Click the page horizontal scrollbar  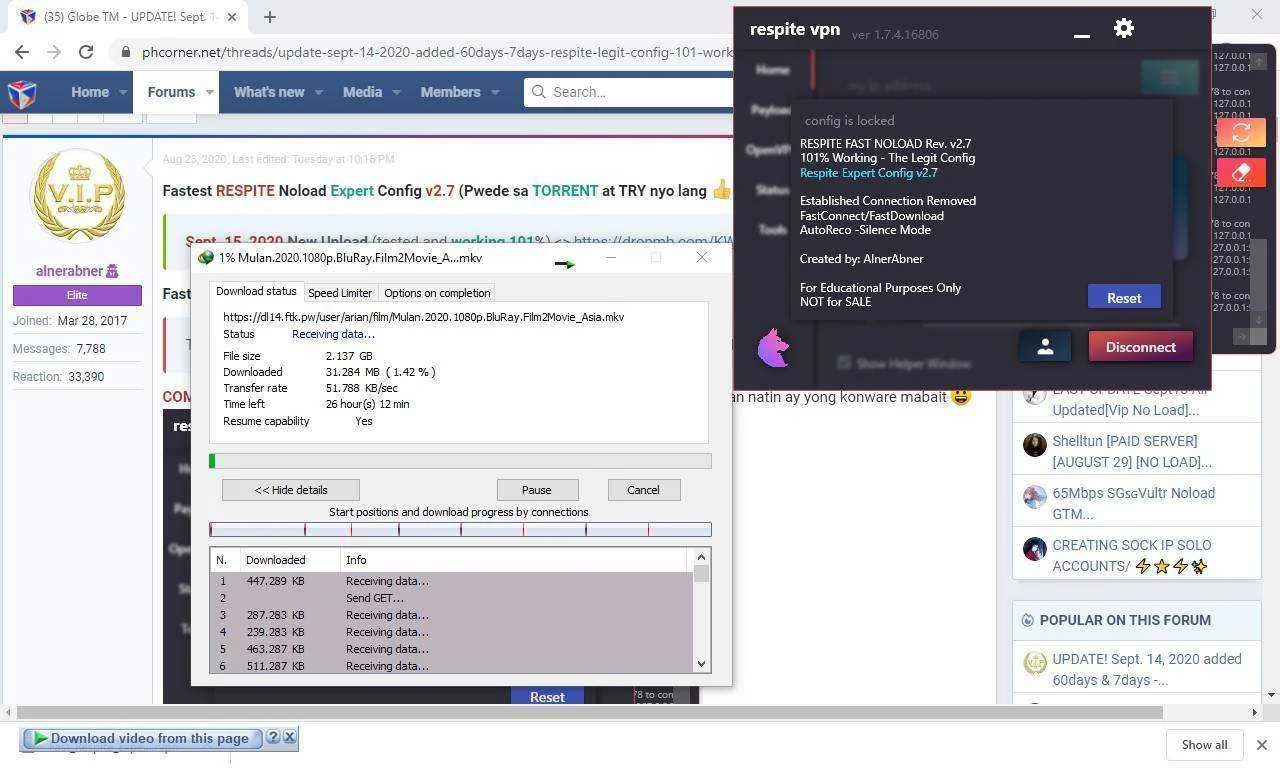590,712
